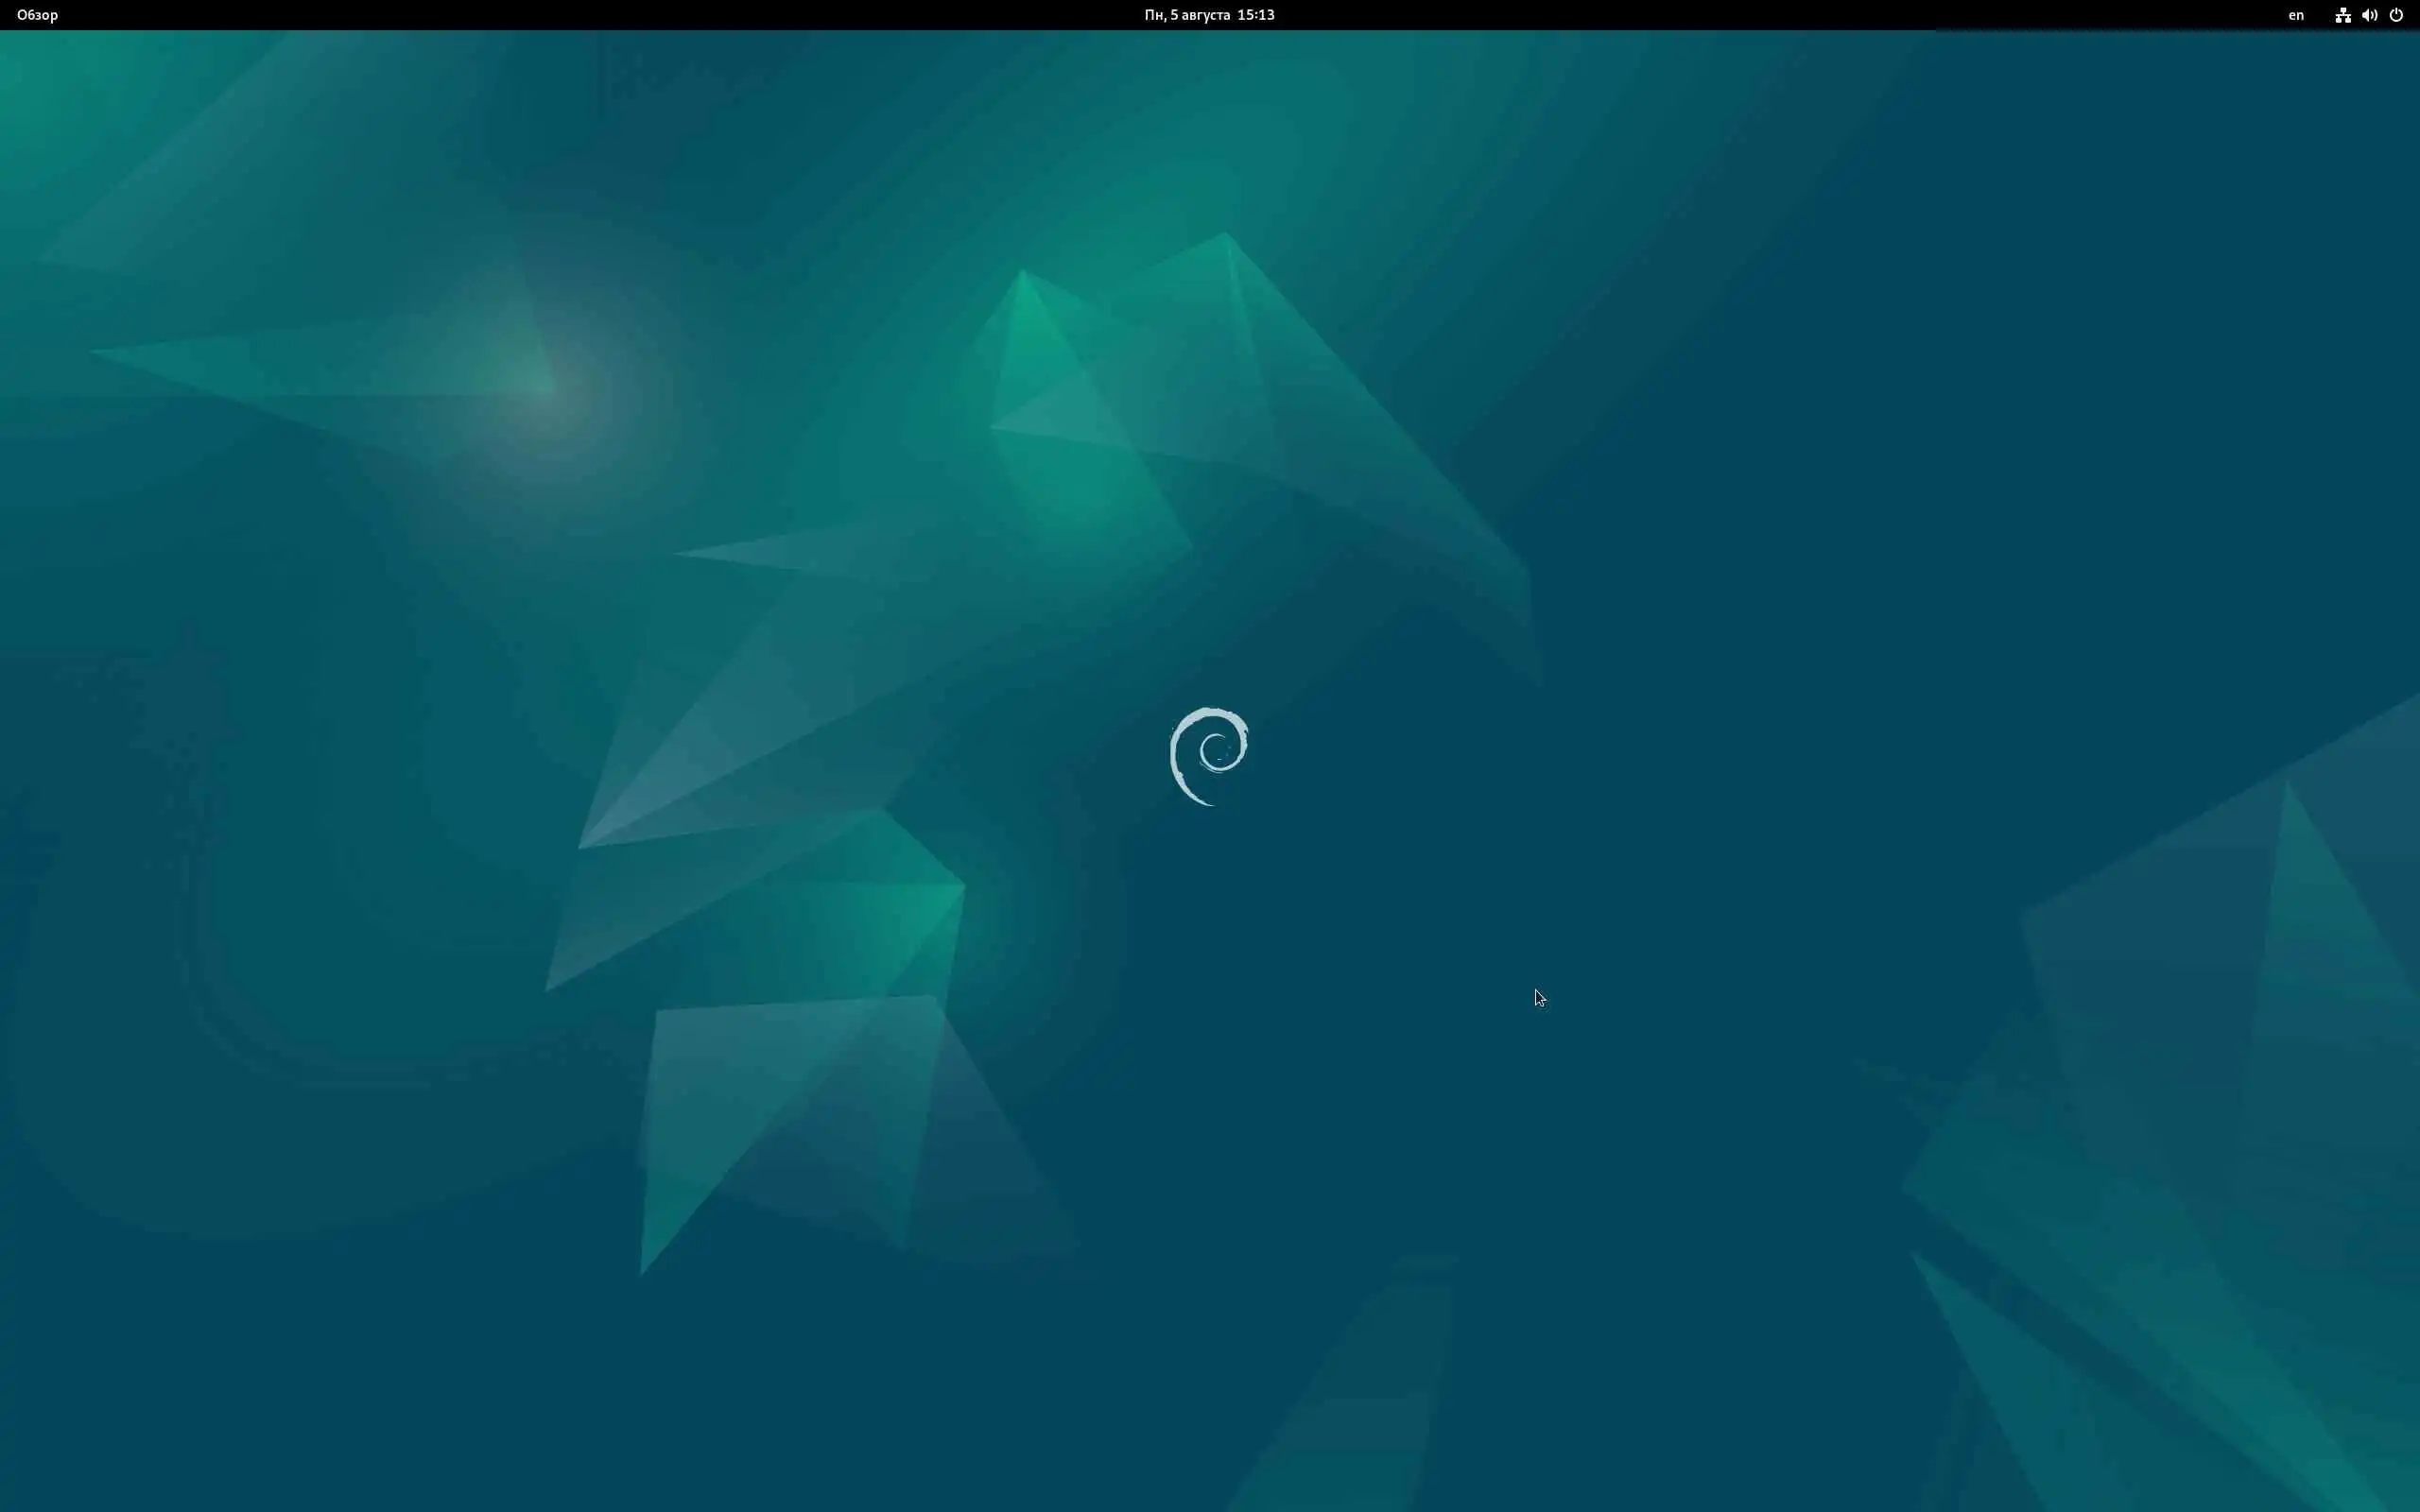
Task: Click the Пн, 5 августа date label
Action: tap(1187, 15)
